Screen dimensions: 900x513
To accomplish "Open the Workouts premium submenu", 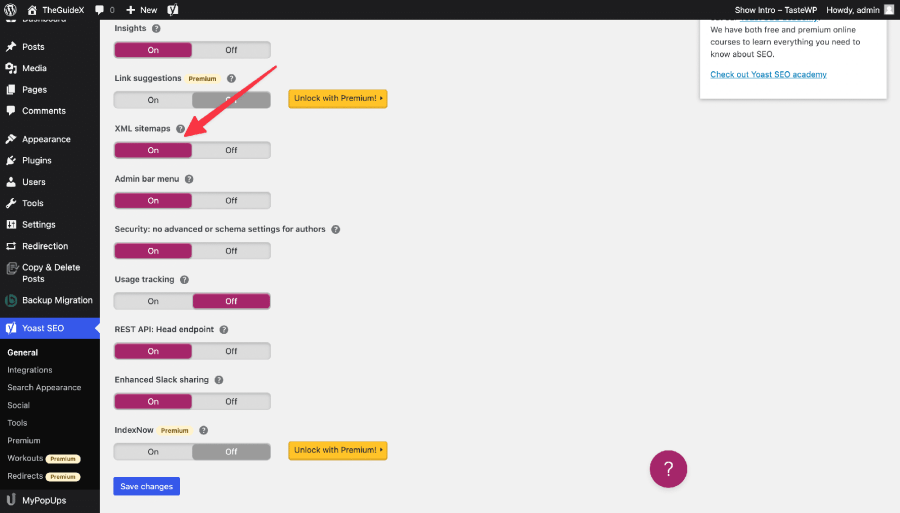I will 44,458.
